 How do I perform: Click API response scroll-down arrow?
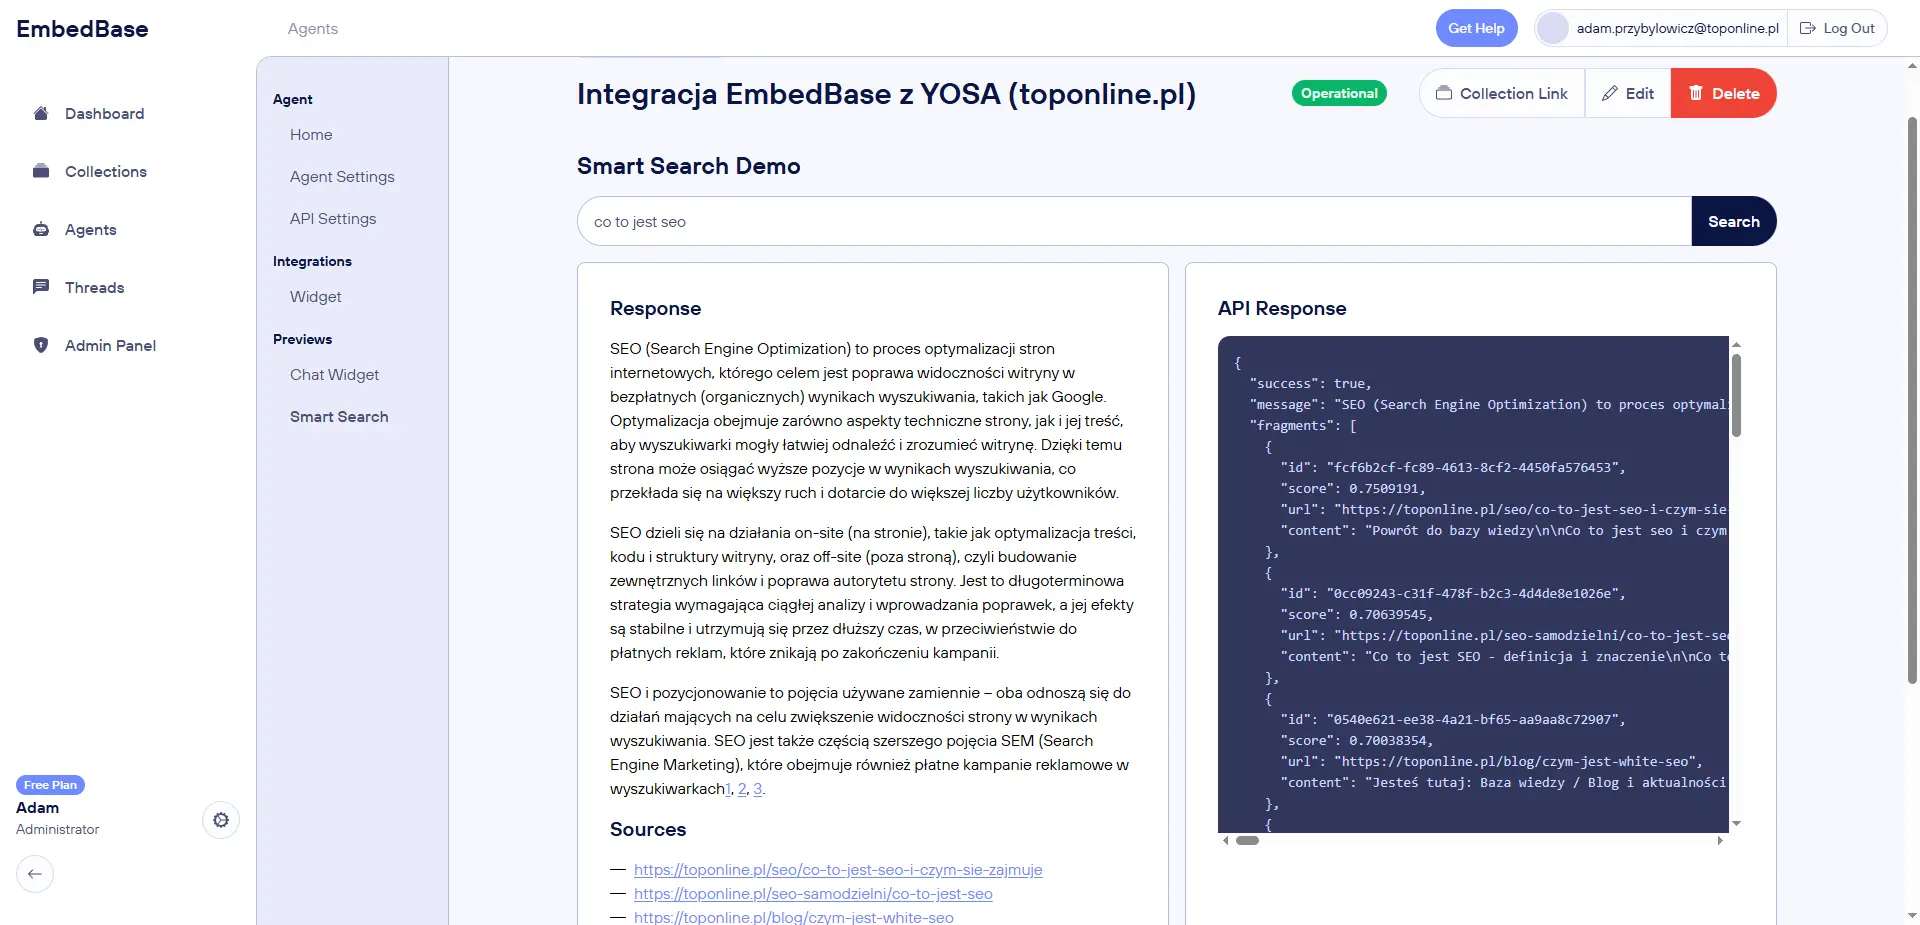(x=1737, y=824)
